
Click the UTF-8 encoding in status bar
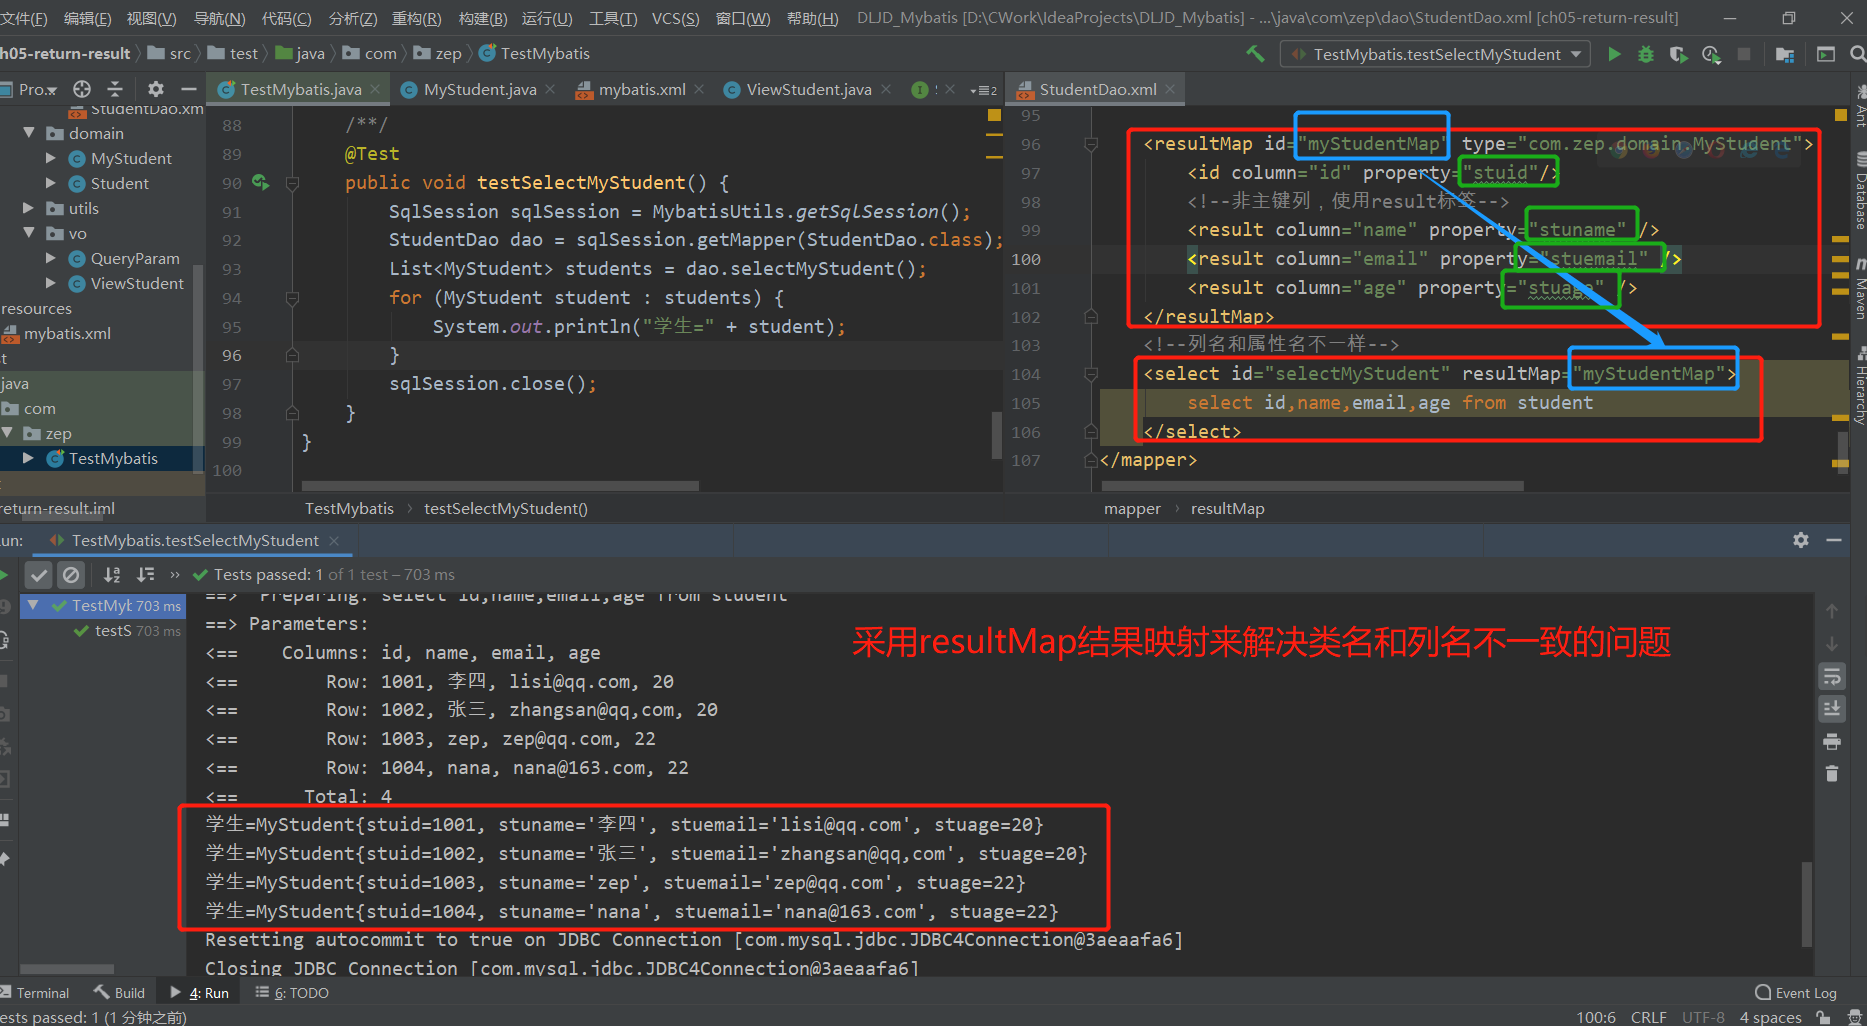(x=1703, y=1017)
